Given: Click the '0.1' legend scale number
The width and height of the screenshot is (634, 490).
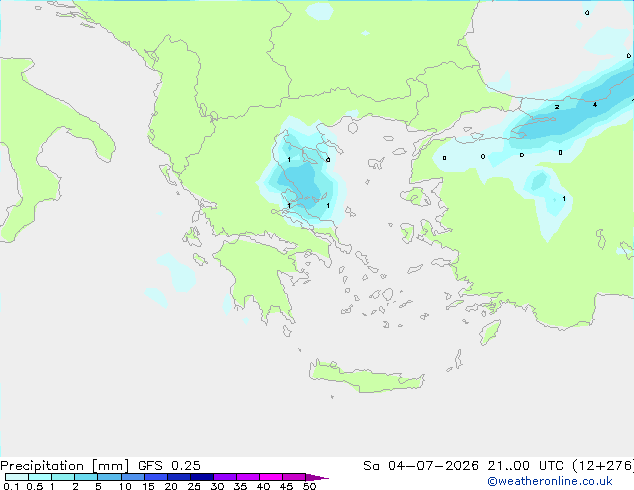Looking at the screenshot, I should click(11, 486).
